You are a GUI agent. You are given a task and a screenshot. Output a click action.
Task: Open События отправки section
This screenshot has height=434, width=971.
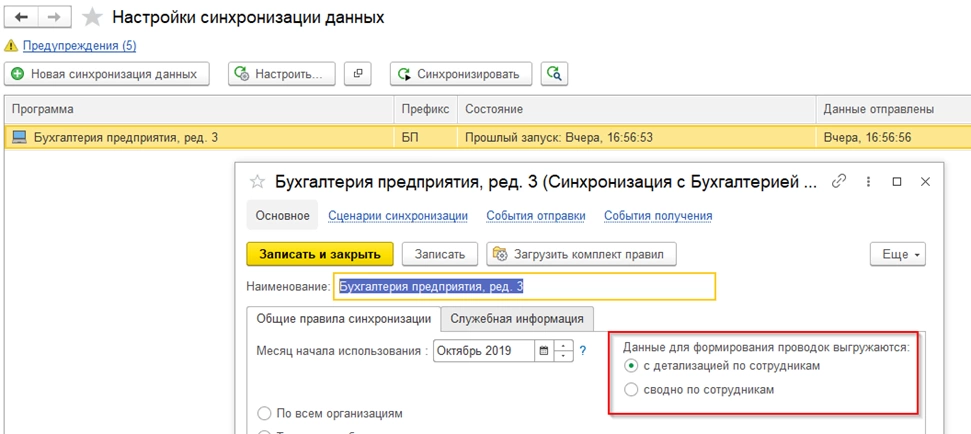(x=536, y=215)
